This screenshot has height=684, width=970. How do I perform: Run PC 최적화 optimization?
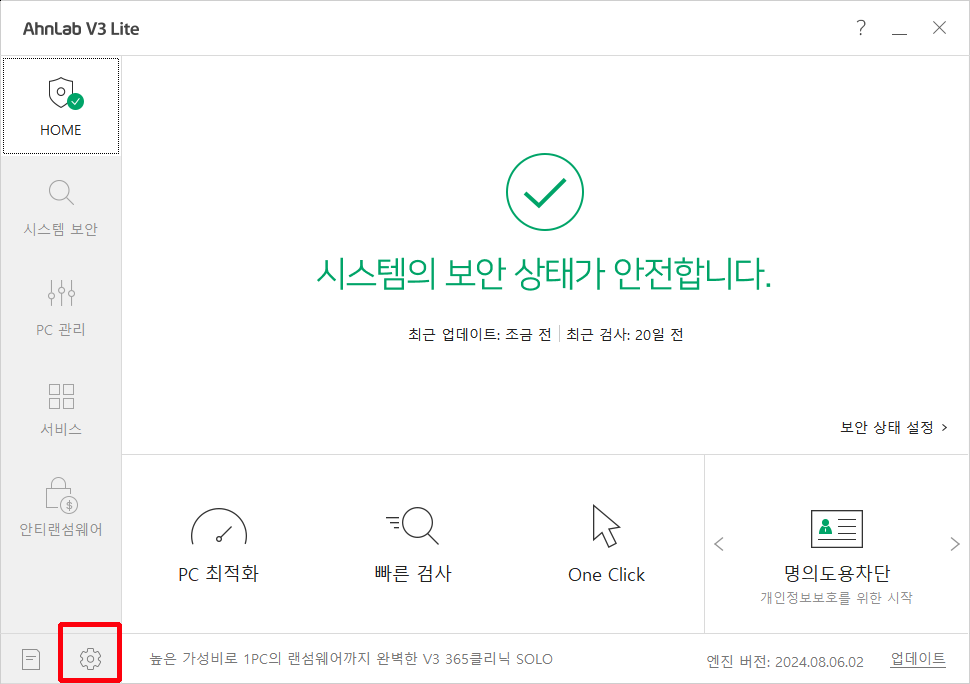point(218,545)
